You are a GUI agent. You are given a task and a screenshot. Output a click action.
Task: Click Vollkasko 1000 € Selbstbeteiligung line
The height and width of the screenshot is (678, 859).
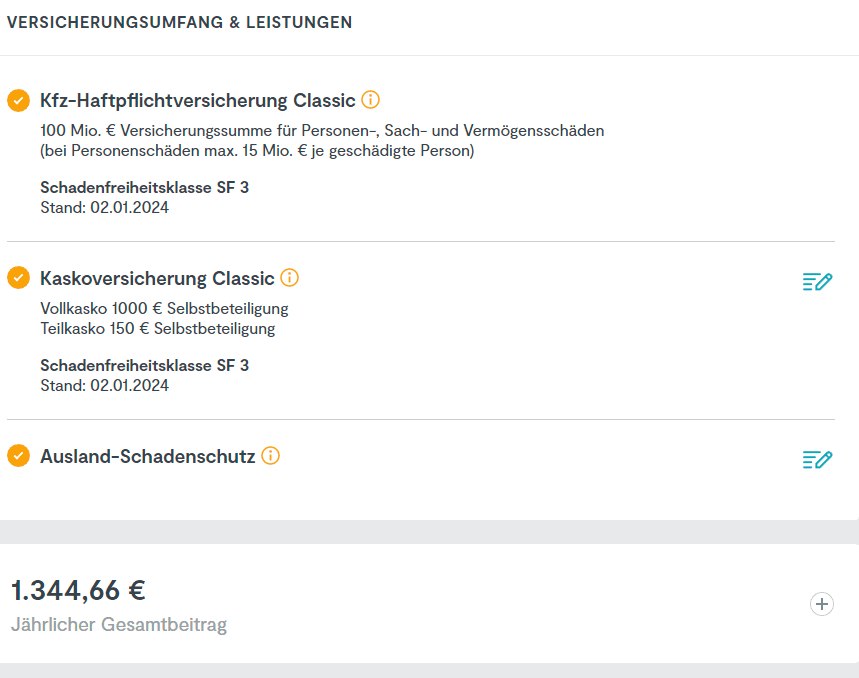[x=164, y=308]
